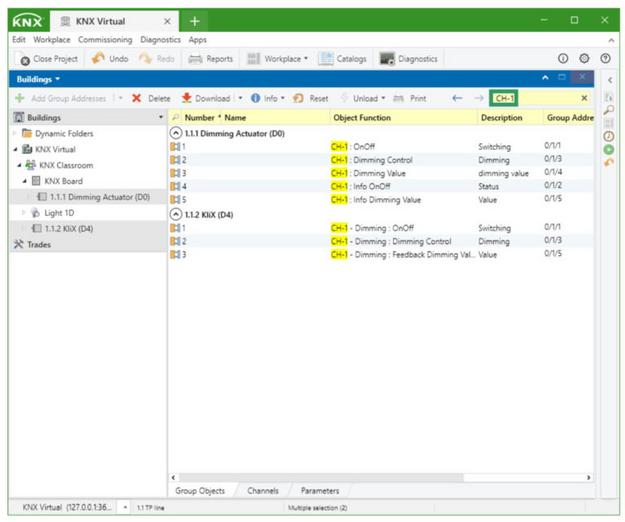Image resolution: width=625 pixels, height=522 pixels.
Task: Switch to the Channels tab
Action: (x=262, y=491)
